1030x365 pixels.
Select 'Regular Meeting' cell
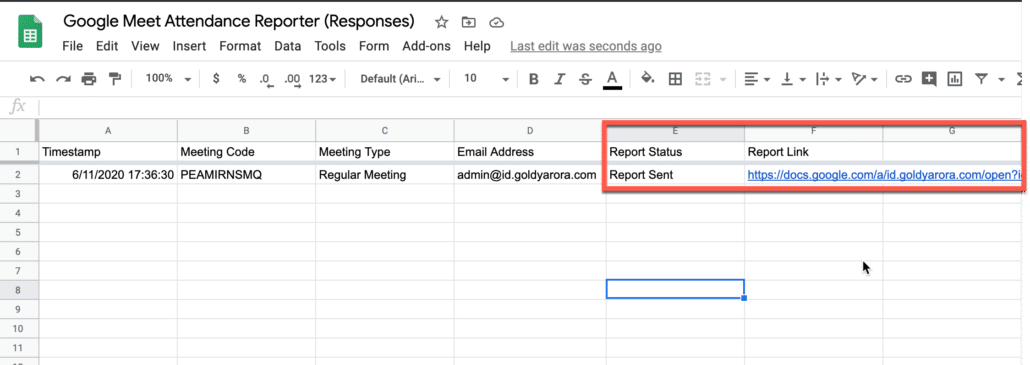tap(384, 175)
